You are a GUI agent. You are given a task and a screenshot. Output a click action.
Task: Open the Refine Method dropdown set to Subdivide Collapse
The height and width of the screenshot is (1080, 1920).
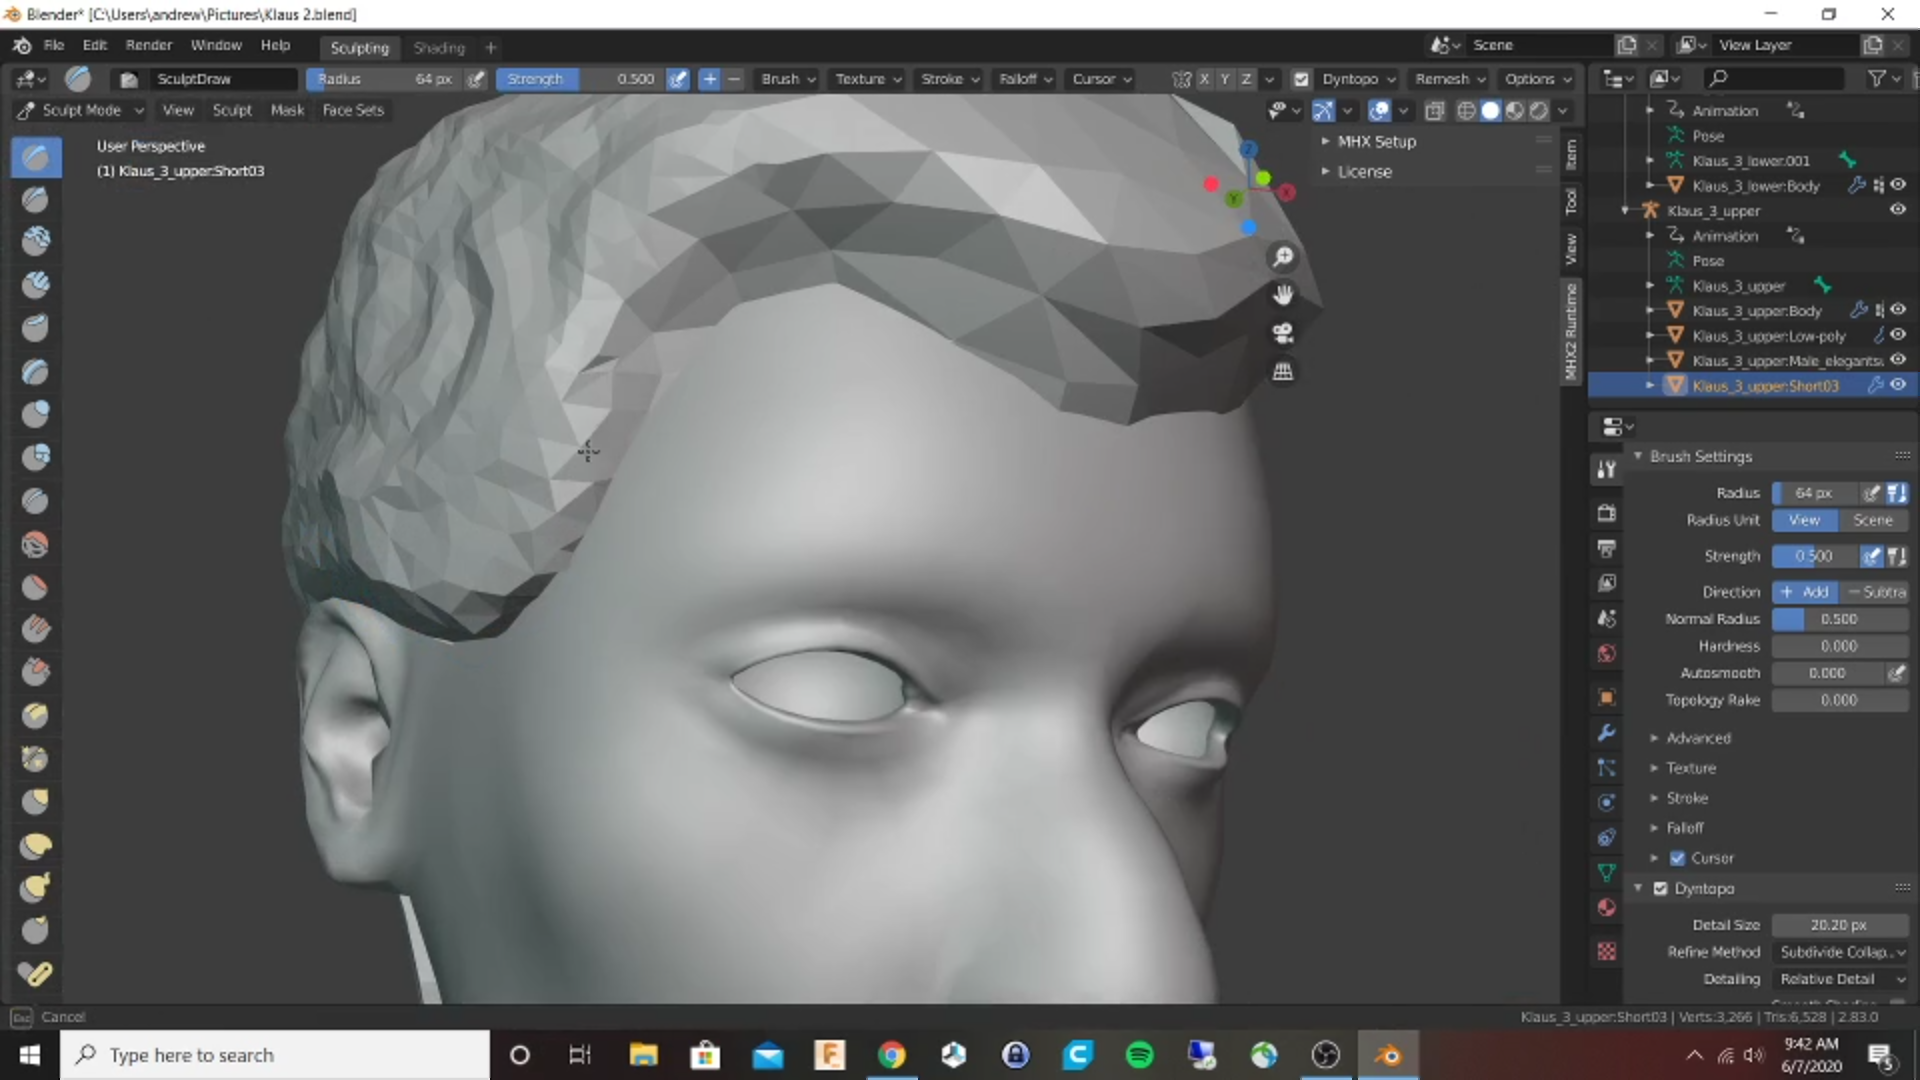(x=1841, y=952)
